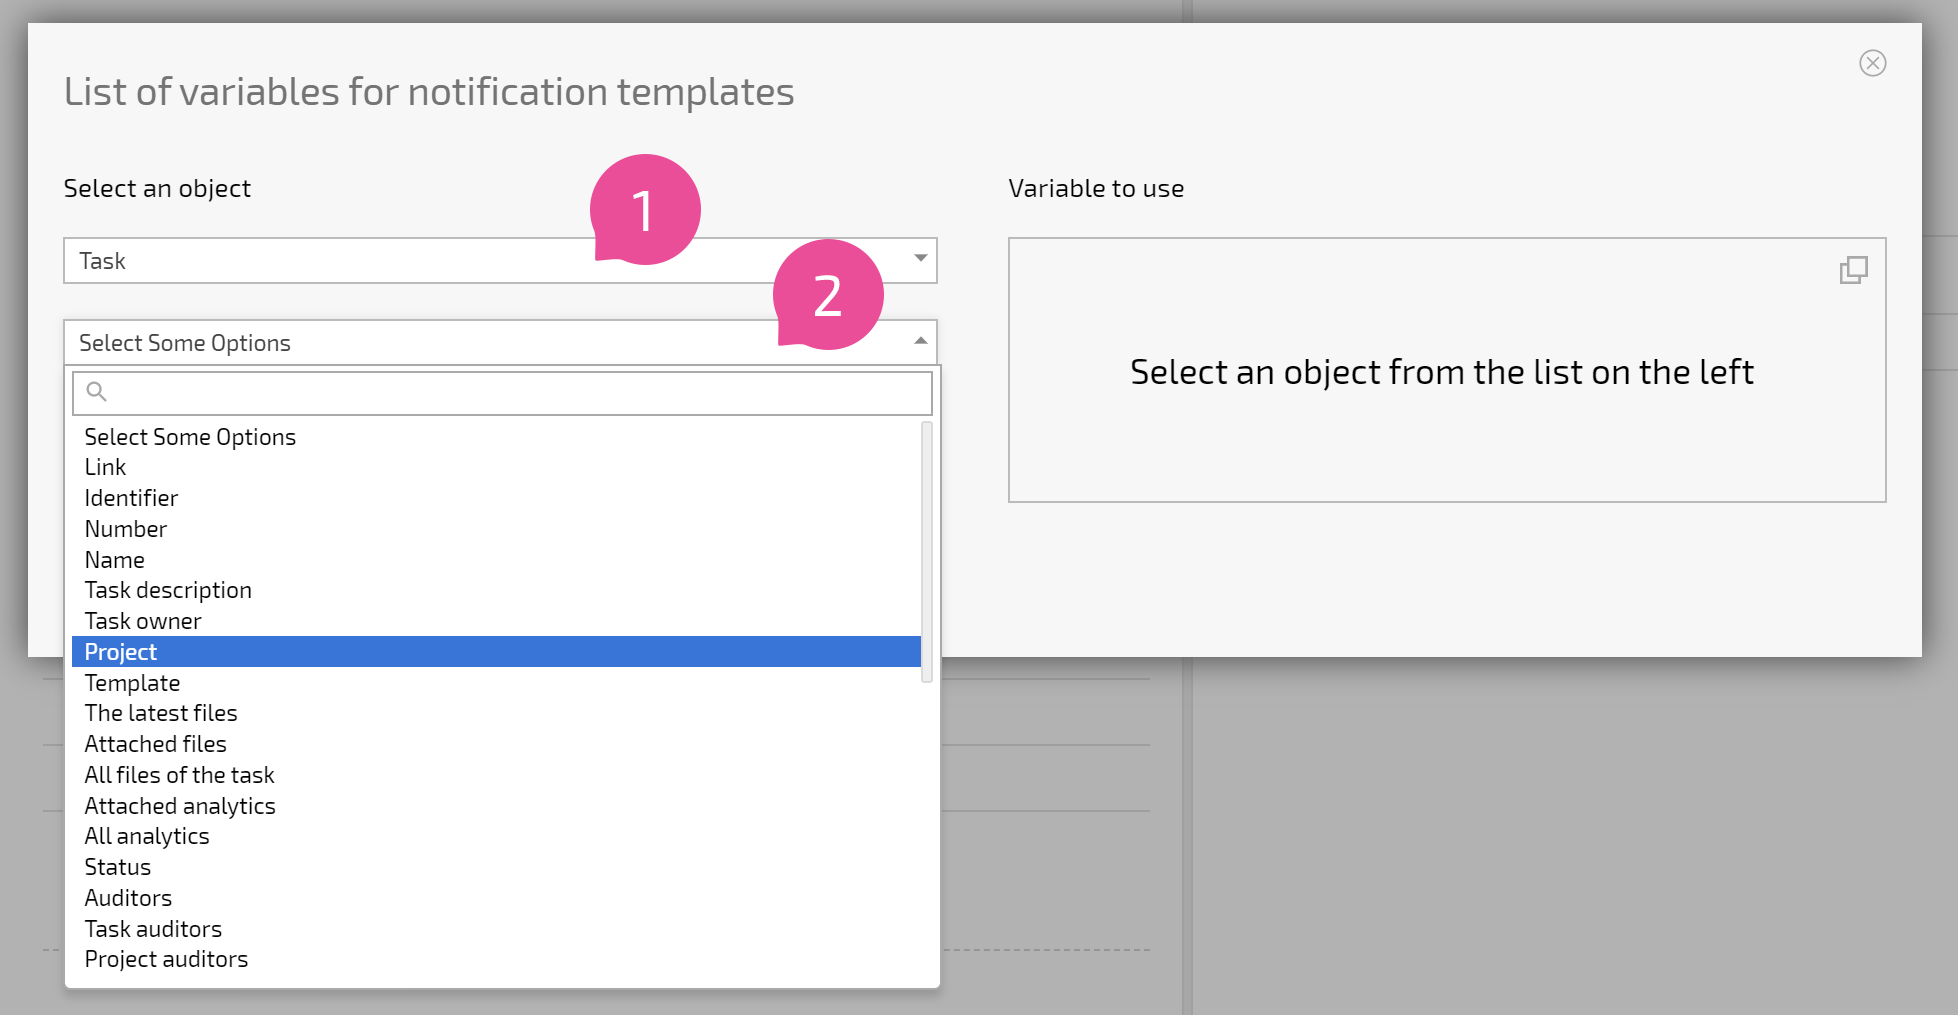Choose All files of the task
This screenshot has width=1958, height=1015.
coord(496,775)
